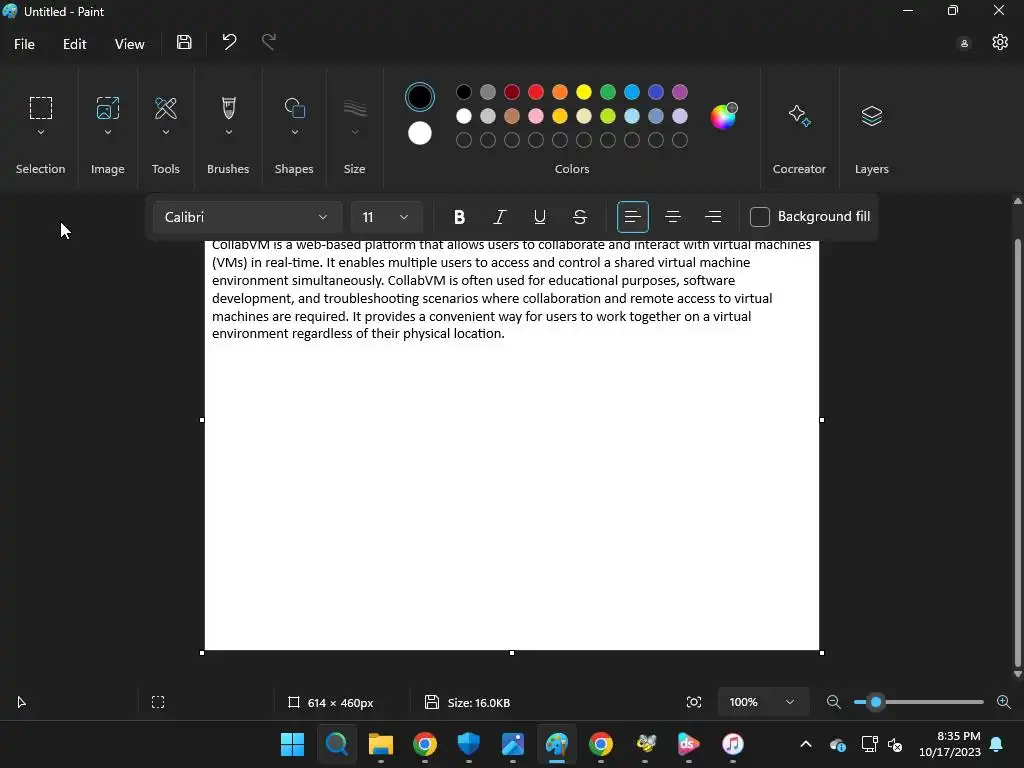Screen dimensions: 1024x768
Task: Open the Edit menu
Action: coord(74,44)
